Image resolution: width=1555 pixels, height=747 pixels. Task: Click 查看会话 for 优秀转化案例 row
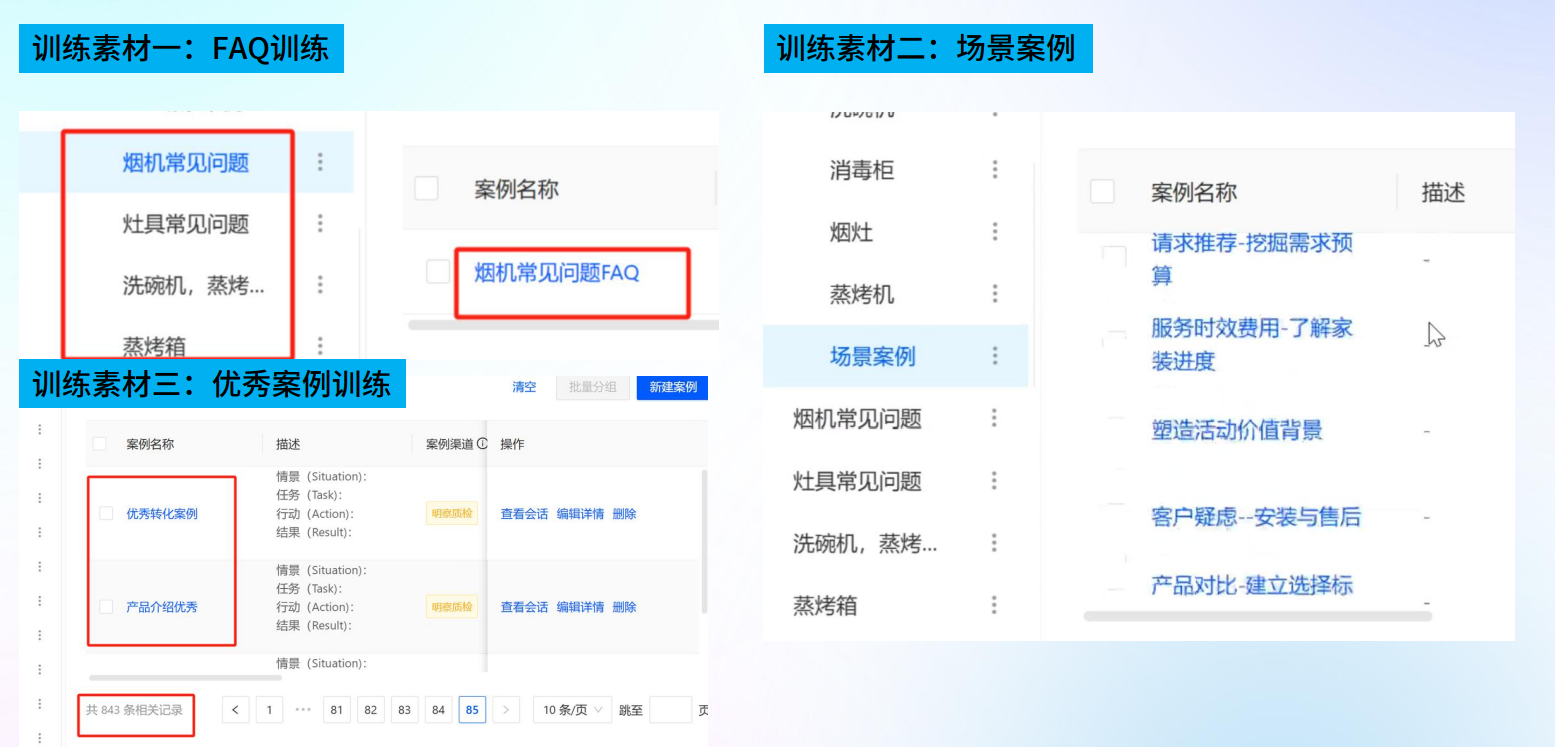524,514
